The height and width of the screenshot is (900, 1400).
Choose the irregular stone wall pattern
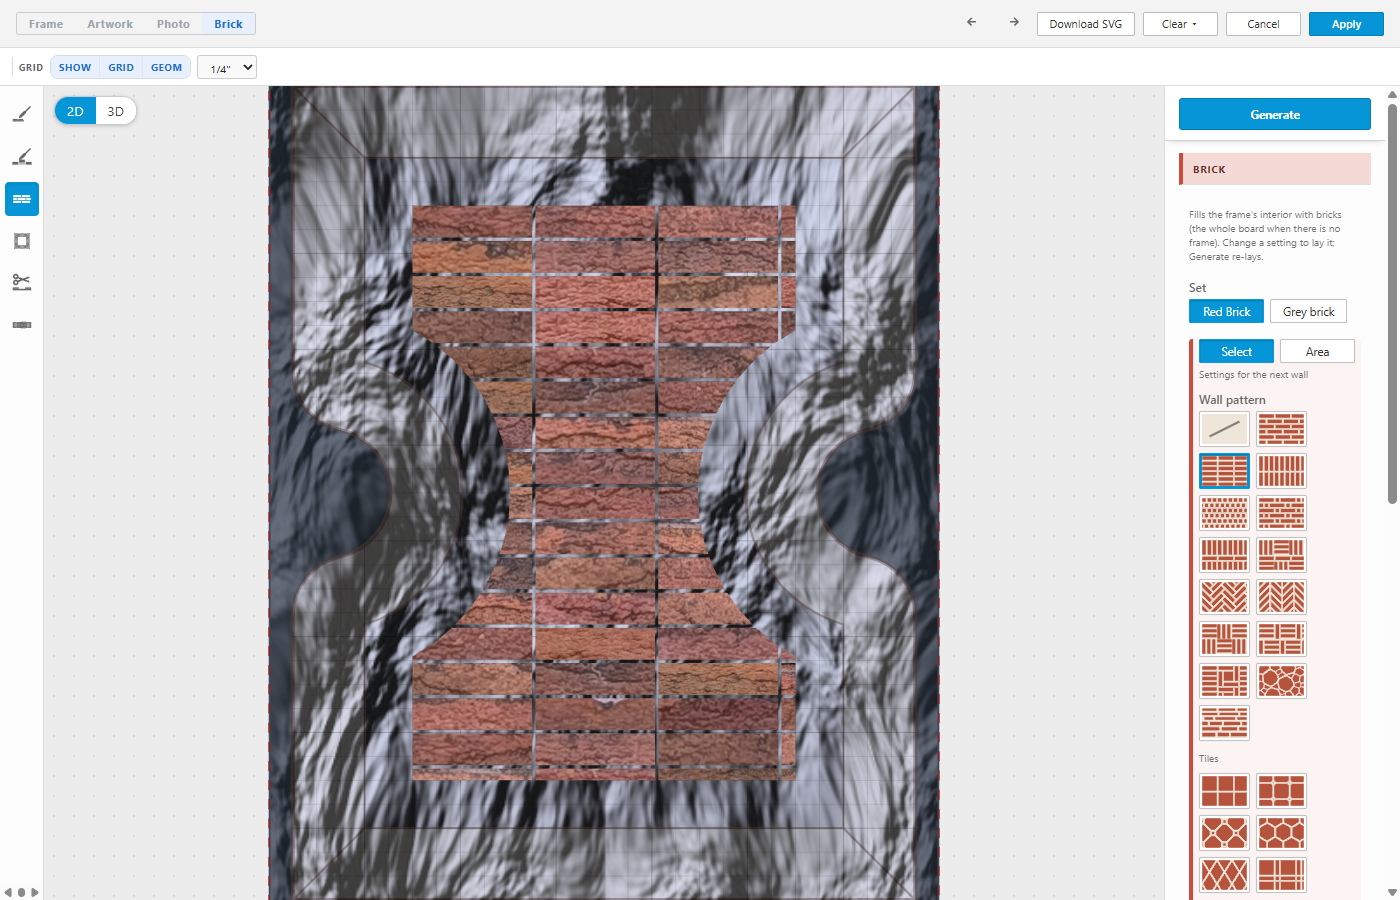click(x=1281, y=681)
